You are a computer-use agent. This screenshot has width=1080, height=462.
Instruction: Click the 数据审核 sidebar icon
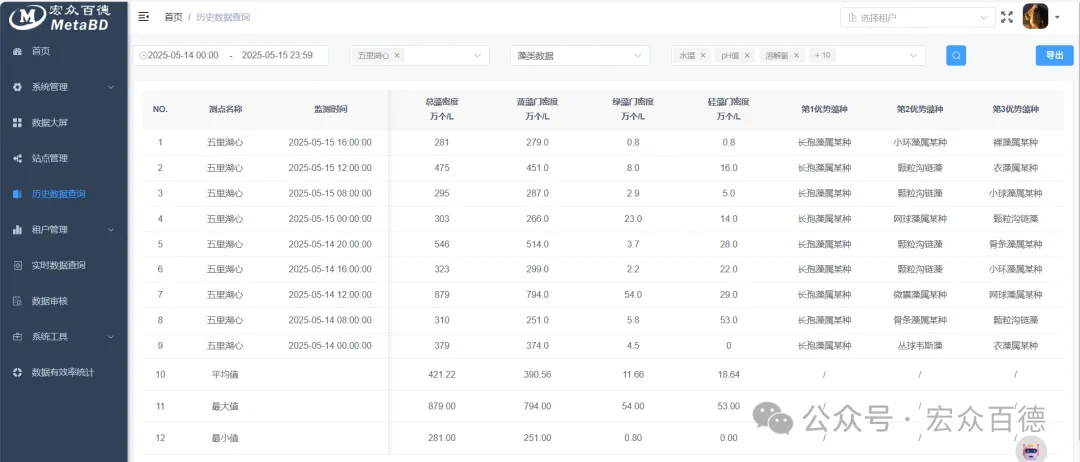pyautogui.click(x=18, y=301)
